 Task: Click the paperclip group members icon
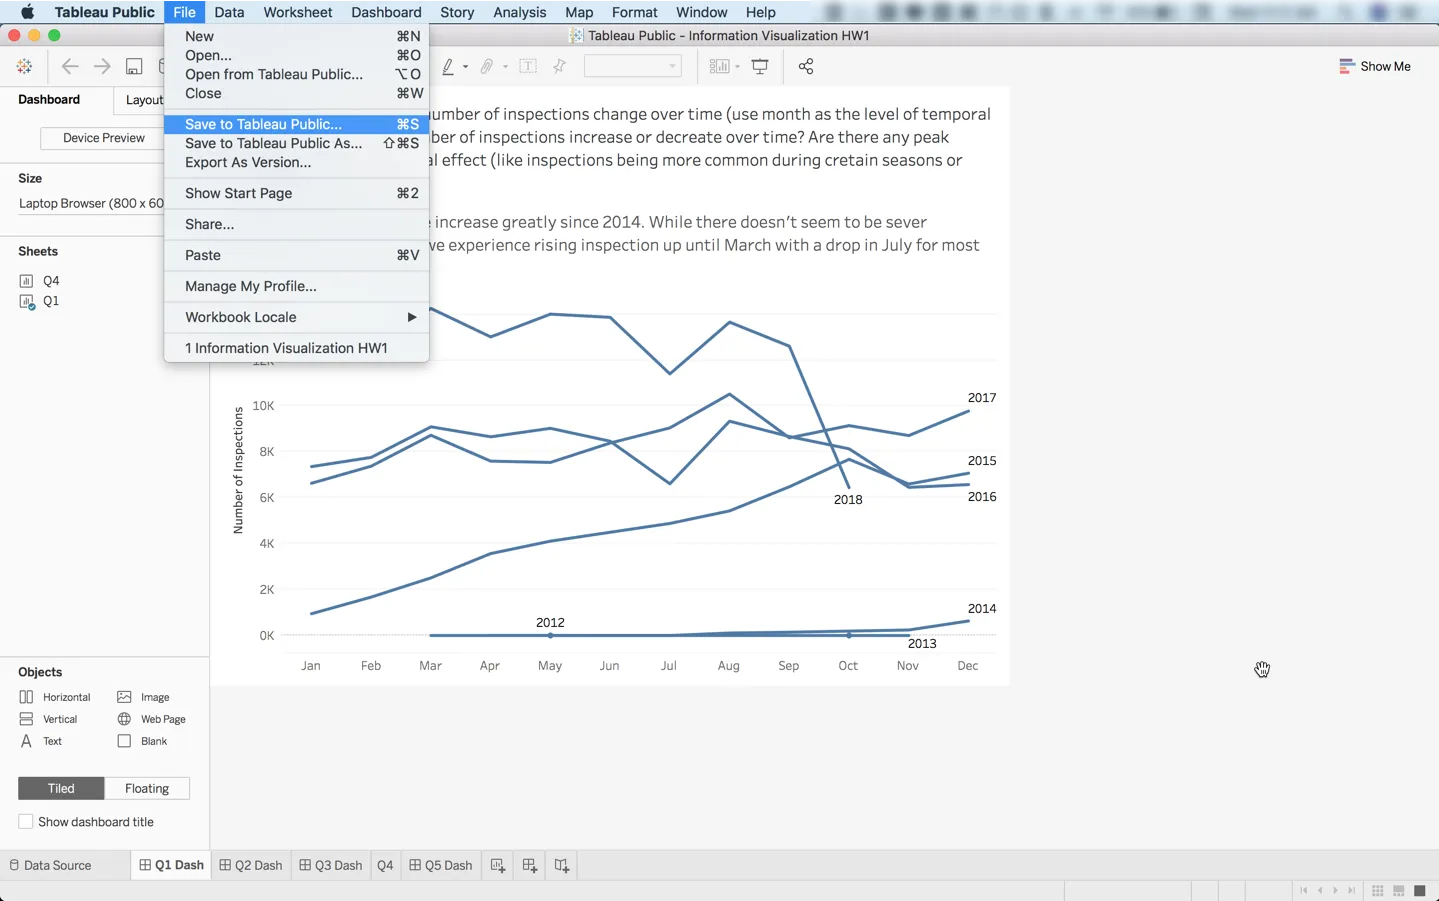[x=487, y=66]
